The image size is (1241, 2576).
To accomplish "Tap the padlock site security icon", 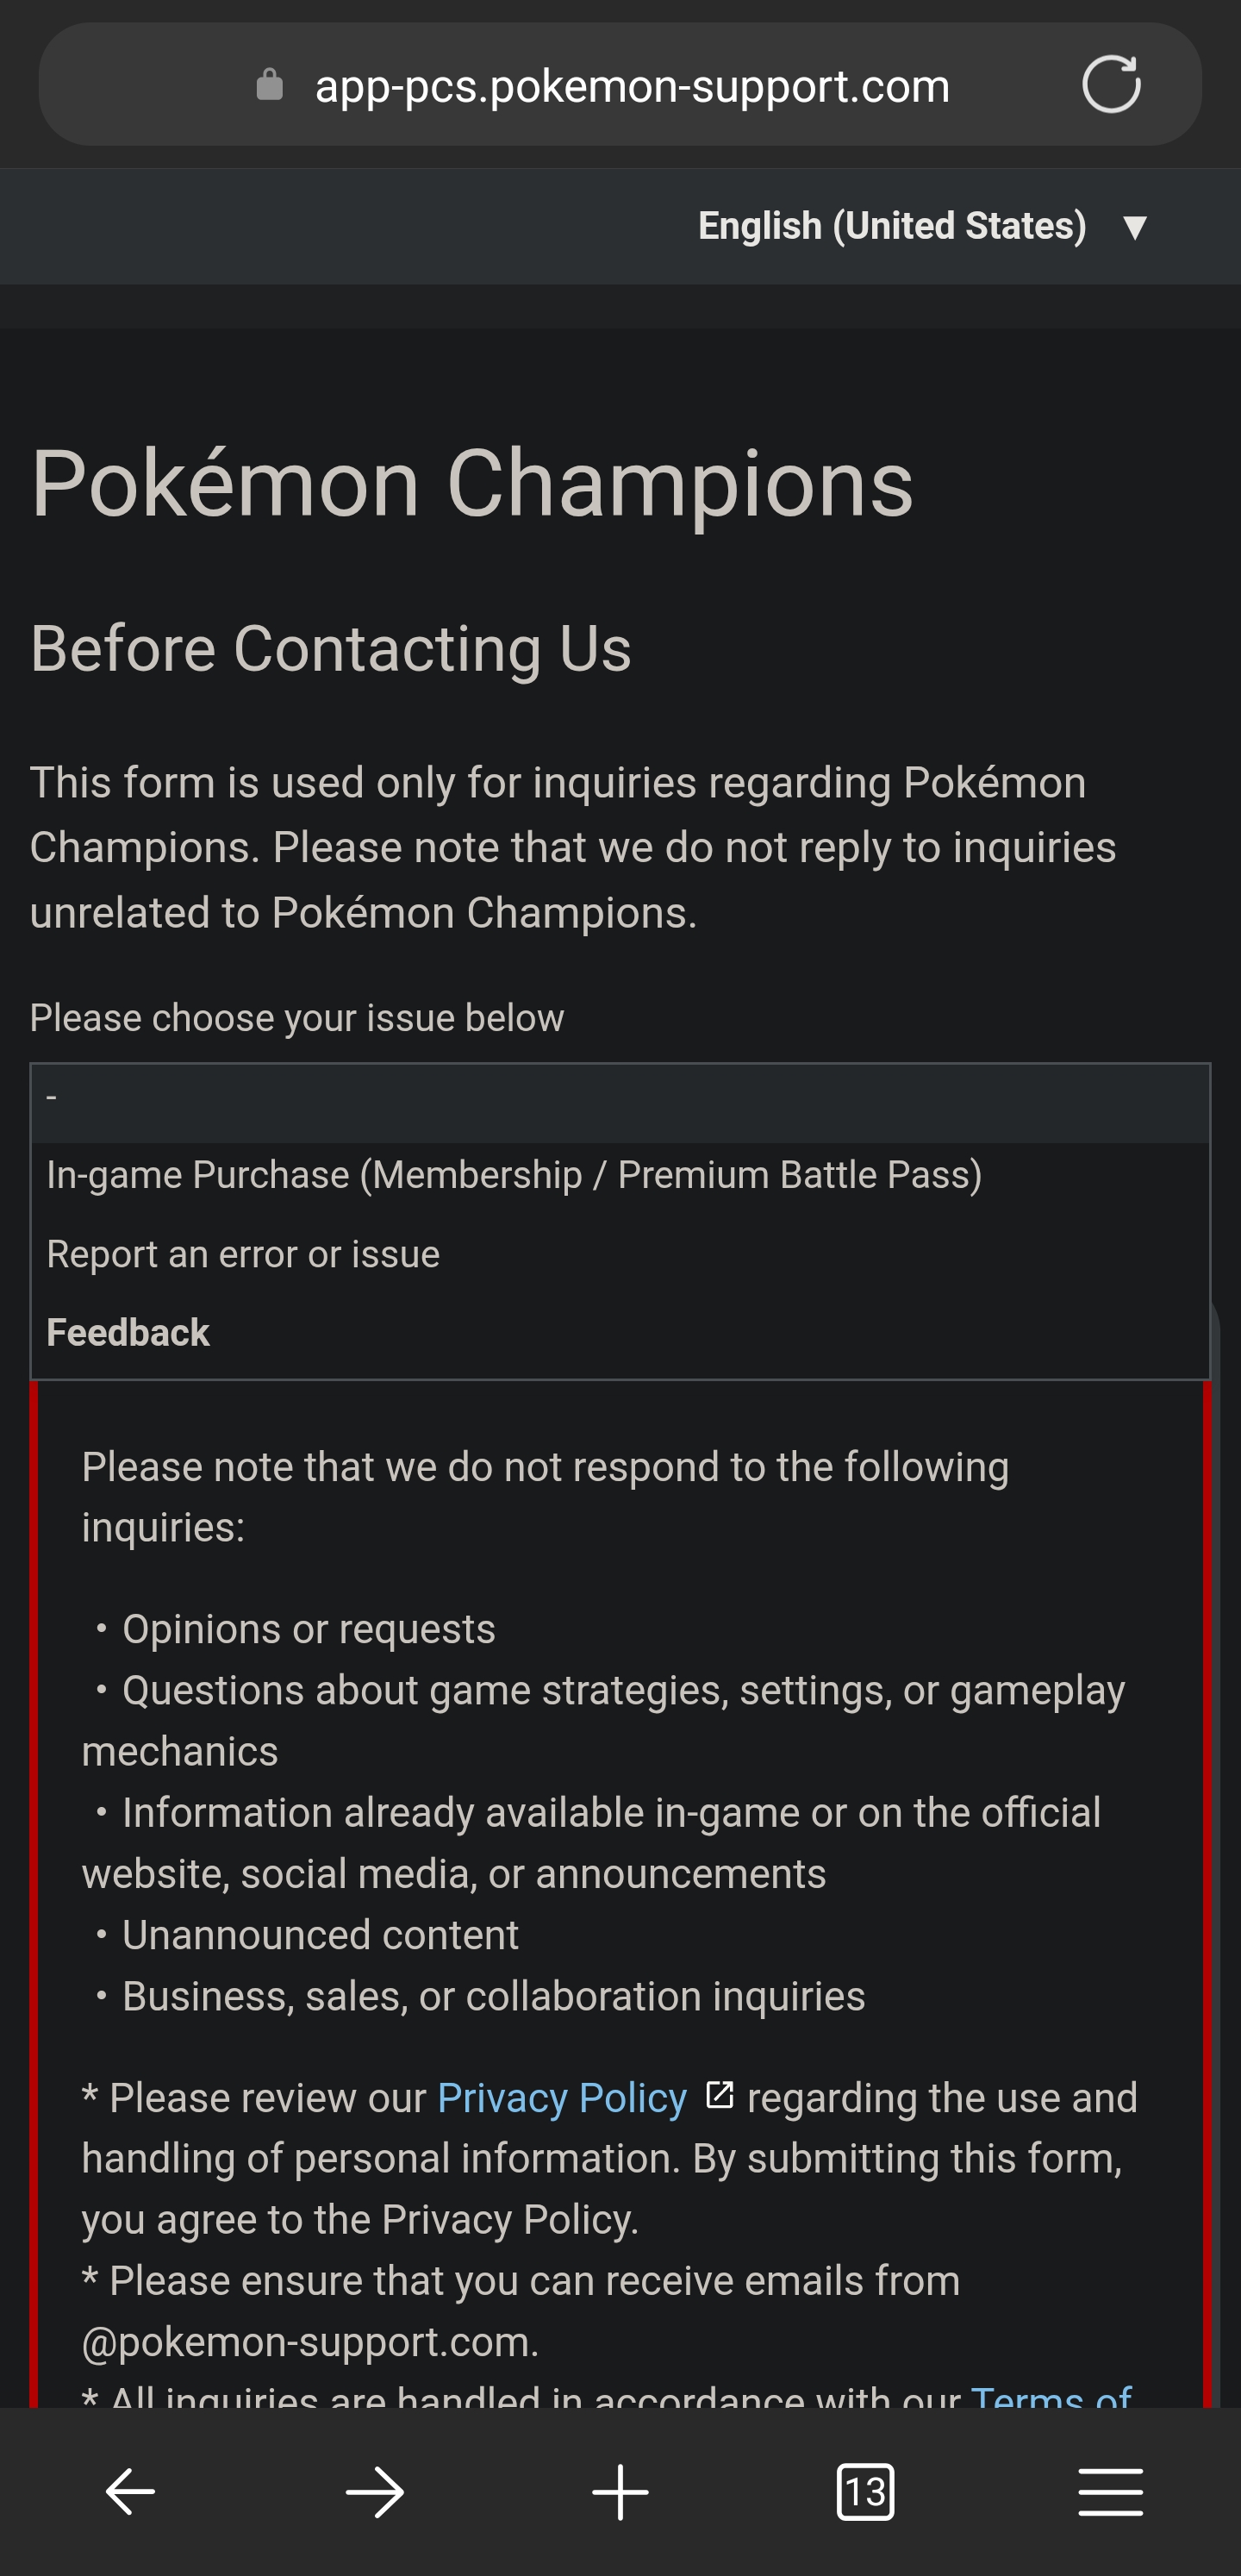I will click(269, 85).
